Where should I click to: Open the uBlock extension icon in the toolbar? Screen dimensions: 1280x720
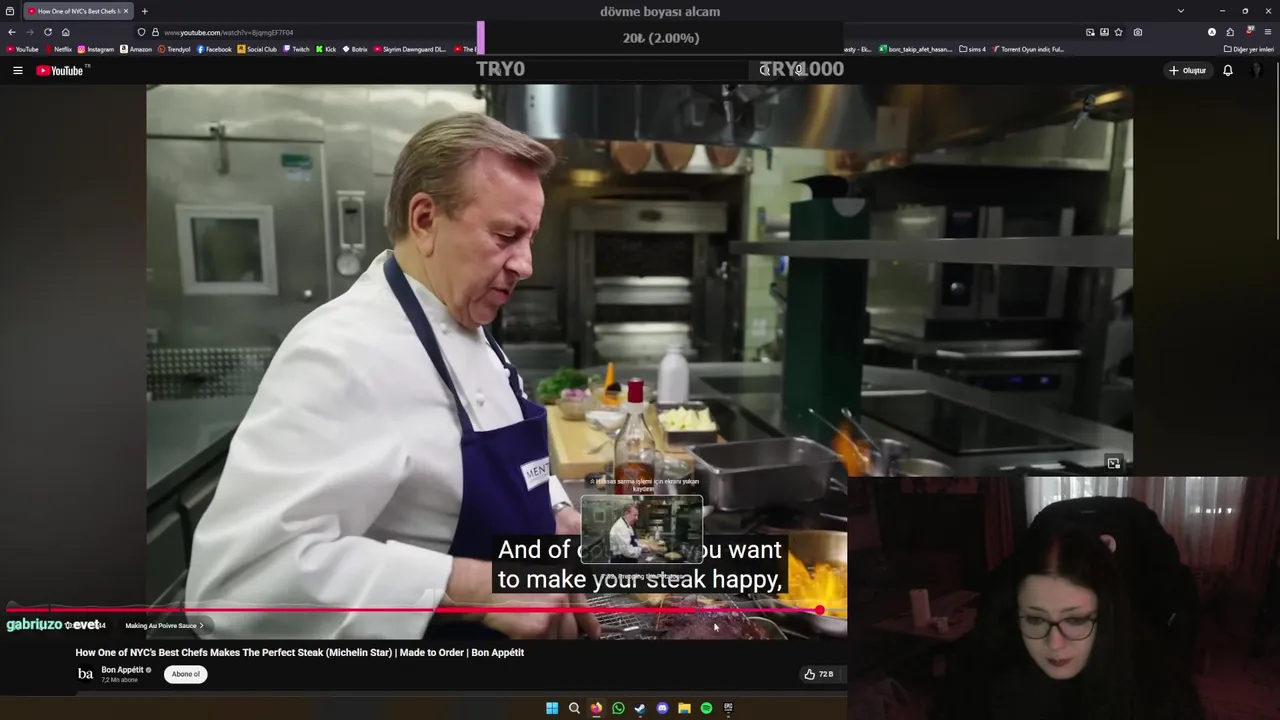tap(1249, 31)
